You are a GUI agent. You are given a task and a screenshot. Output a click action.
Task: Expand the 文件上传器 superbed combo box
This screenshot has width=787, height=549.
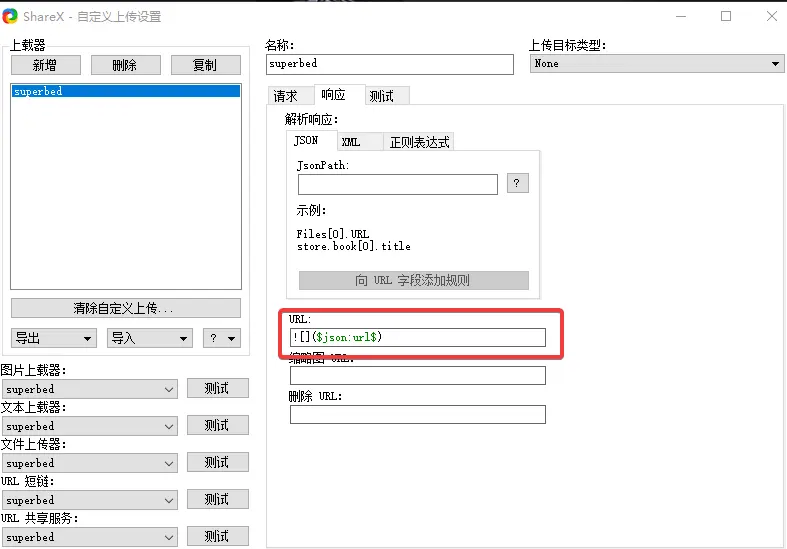tap(90, 463)
